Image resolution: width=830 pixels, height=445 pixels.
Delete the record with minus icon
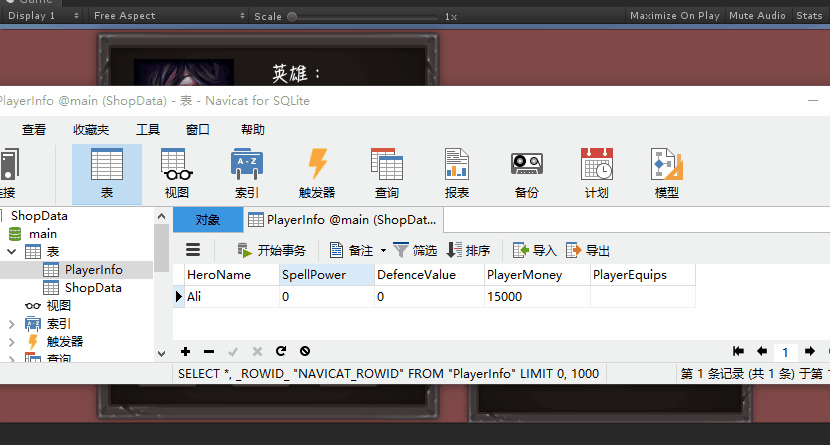(x=209, y=351)
